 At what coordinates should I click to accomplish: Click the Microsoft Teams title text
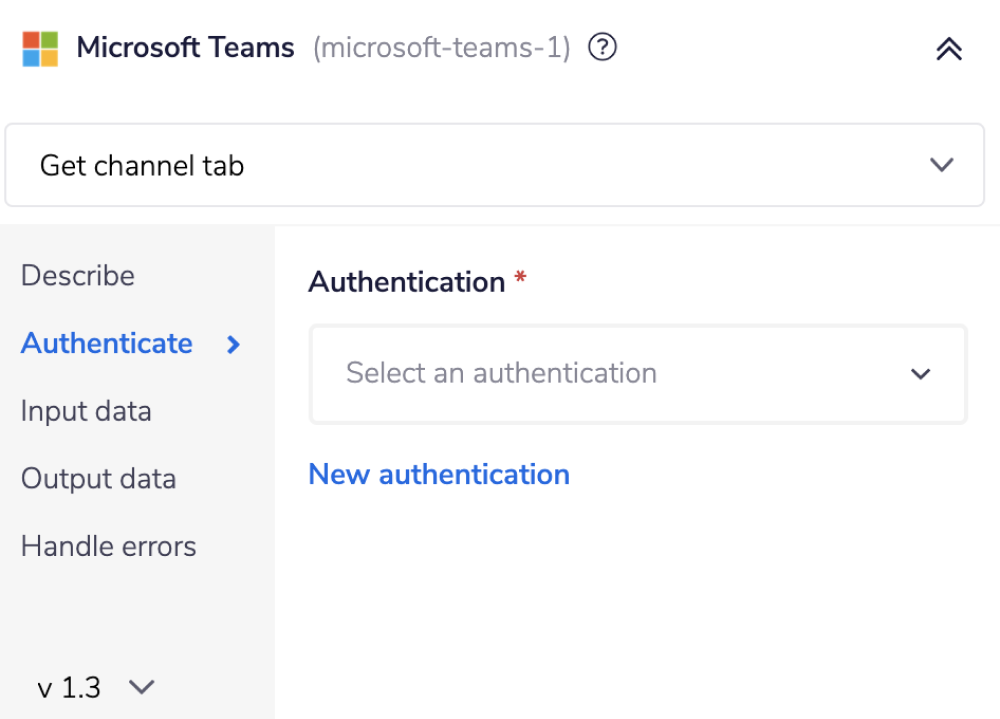point(185,47)
